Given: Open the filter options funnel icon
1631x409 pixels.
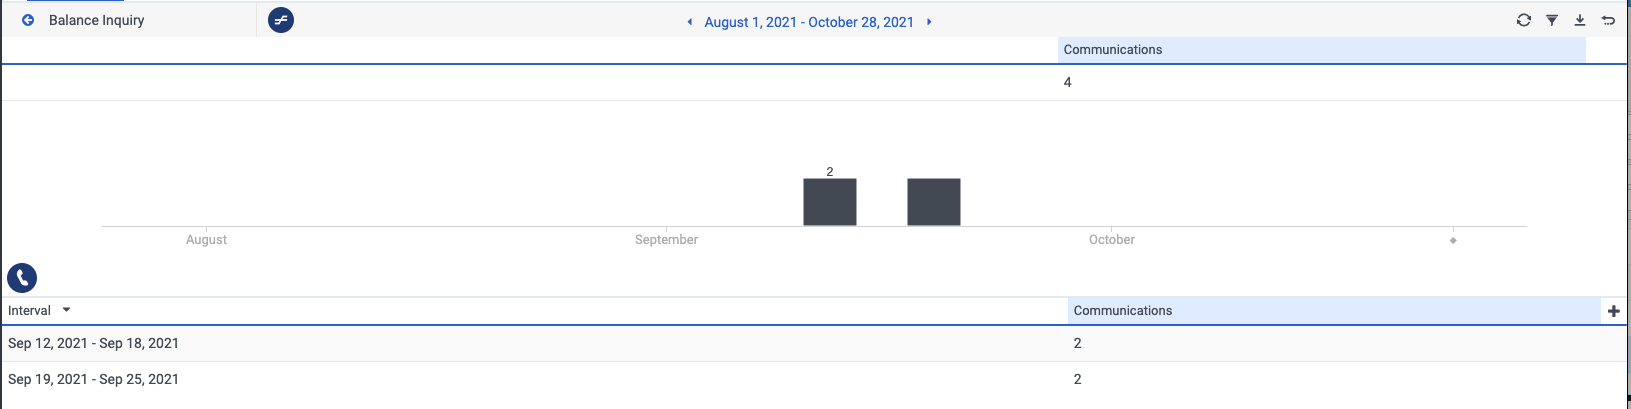Looking at the screenshot, I should point(1552,20).
